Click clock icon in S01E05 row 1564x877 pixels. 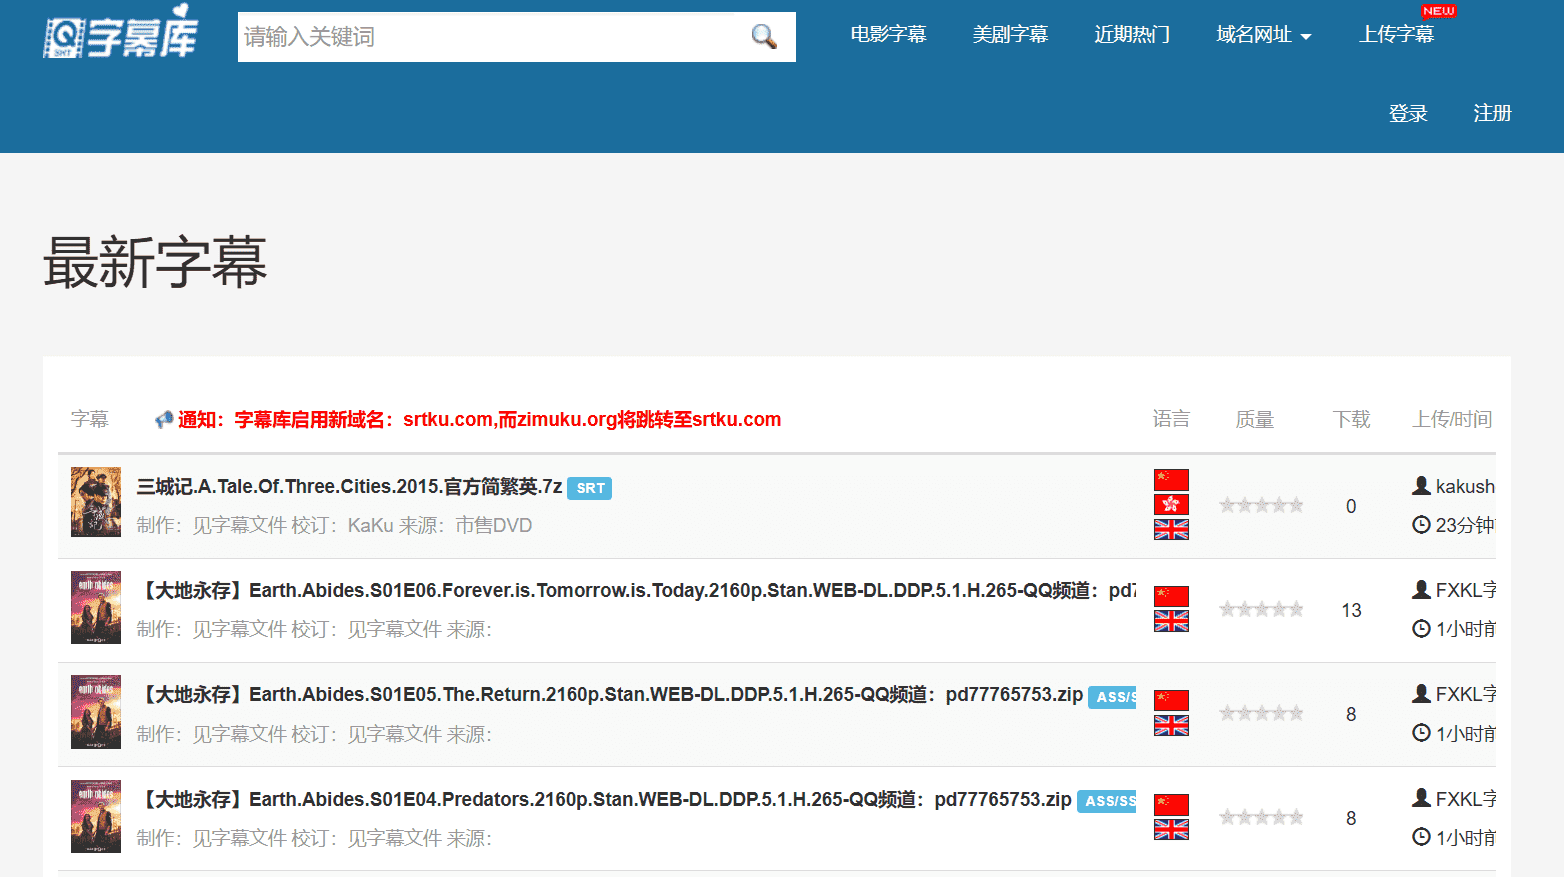[1421, 733]
